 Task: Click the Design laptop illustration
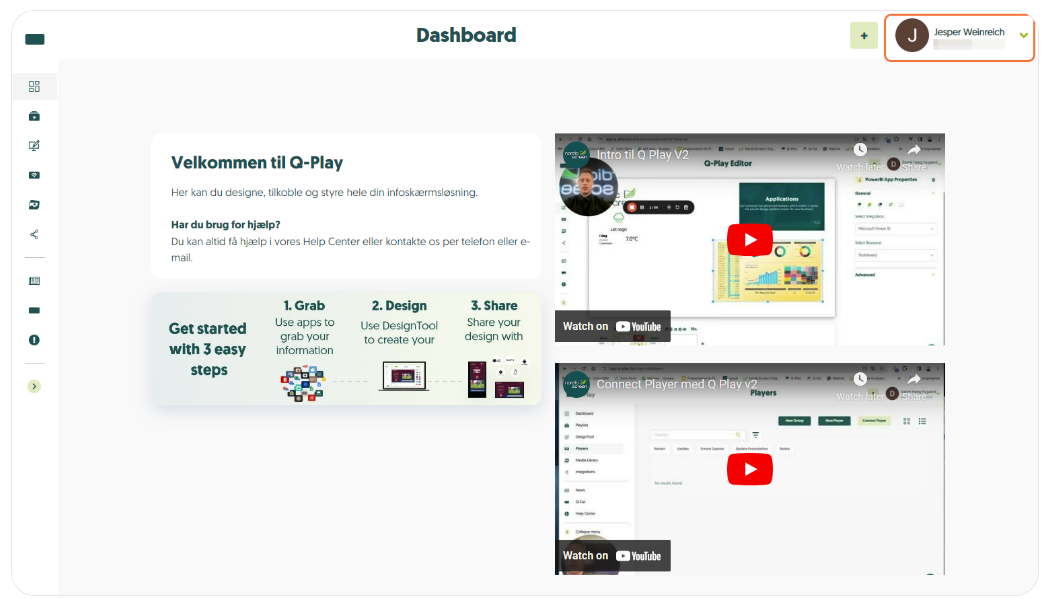pyautogui.click(x=404, y=376)
